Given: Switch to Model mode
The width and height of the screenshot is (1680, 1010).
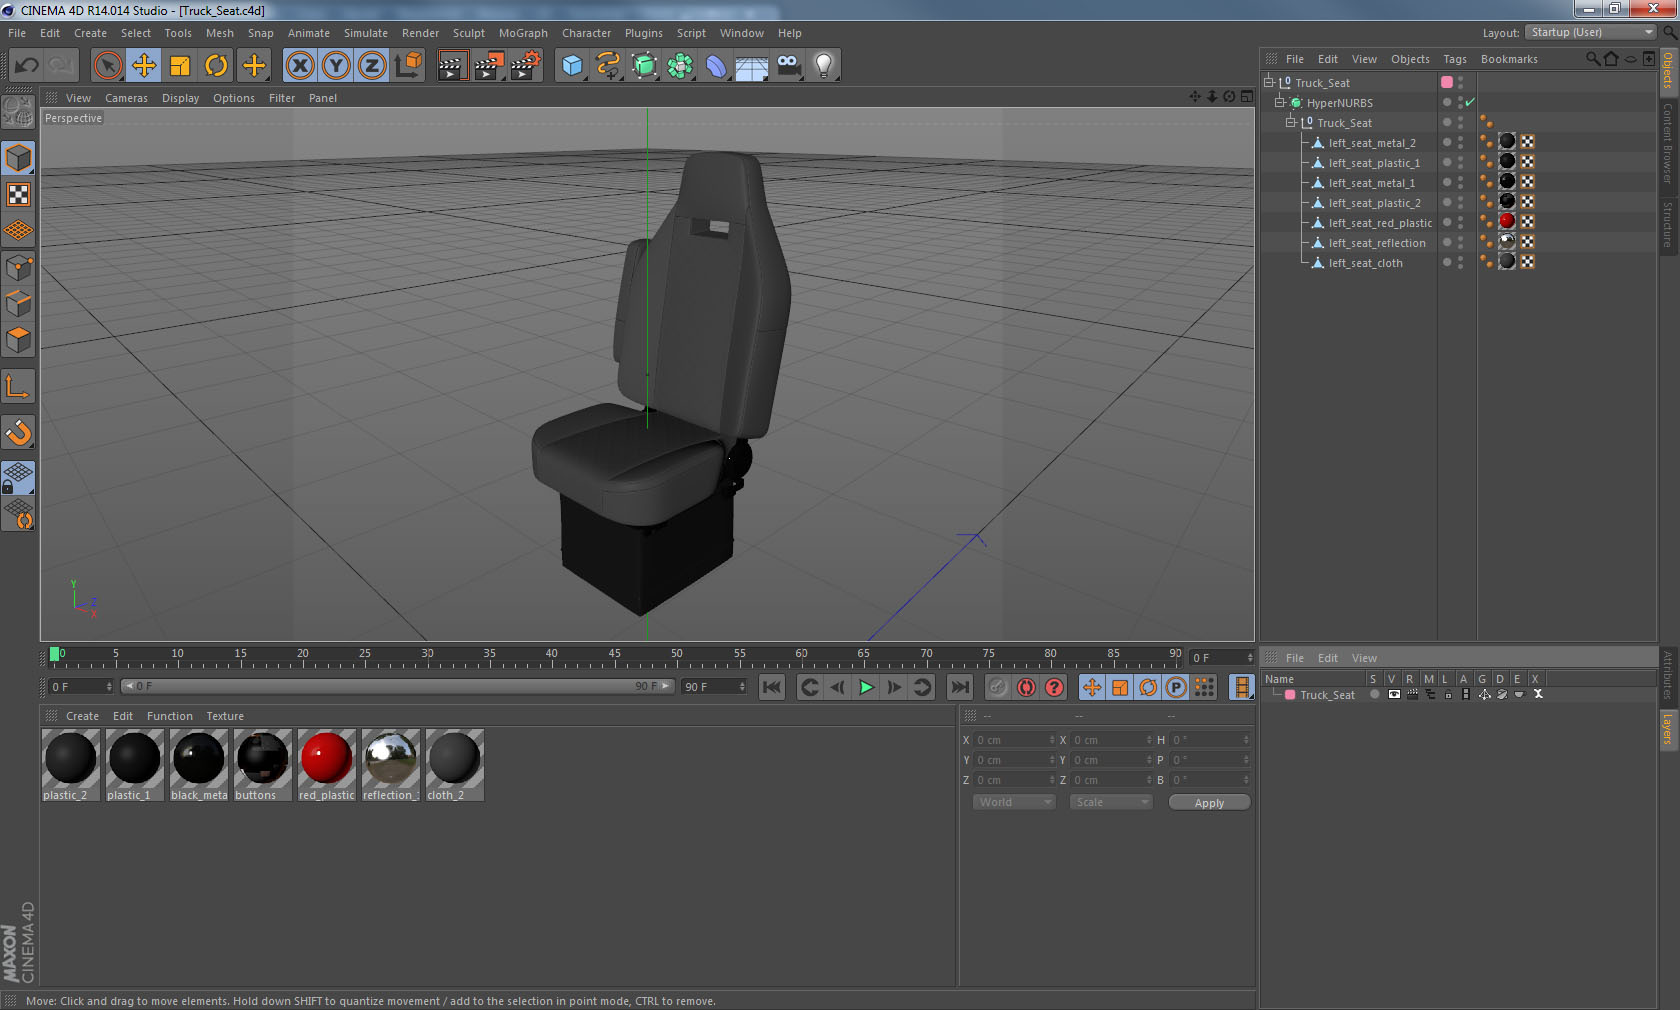Looking at the screenshot, I should (18, 158).
